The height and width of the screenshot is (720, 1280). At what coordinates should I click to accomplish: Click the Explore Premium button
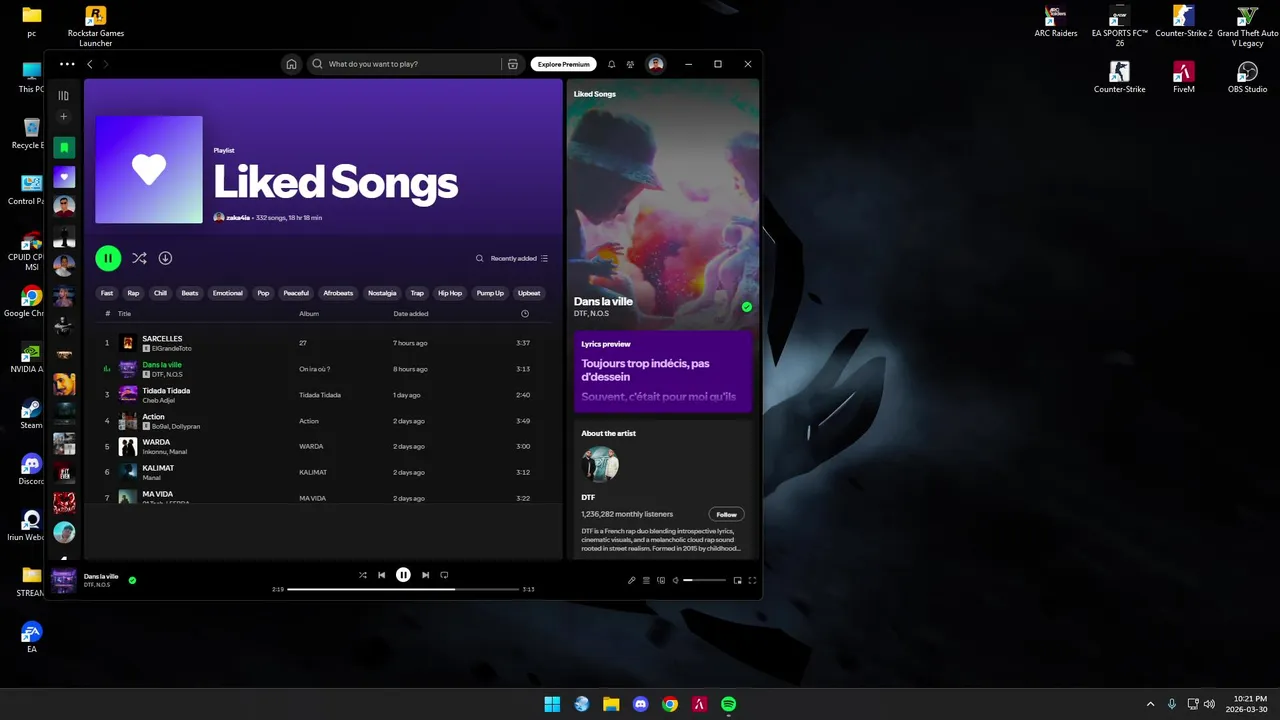563,64
